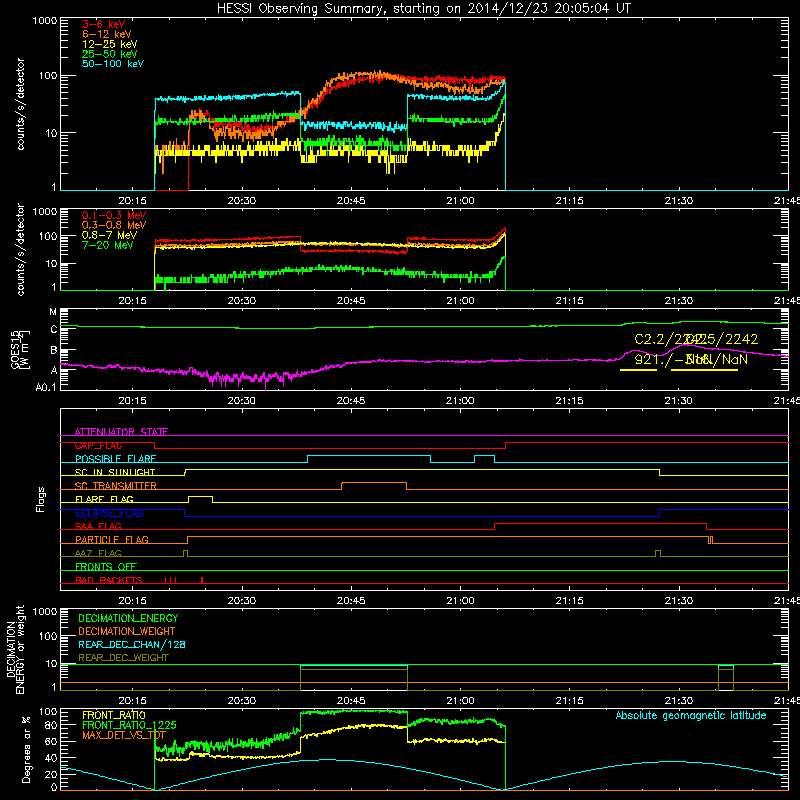Screen dimensions: 800x800
Task: Click the FRONT_RATIO legend label
Action: tap(114, 715)
